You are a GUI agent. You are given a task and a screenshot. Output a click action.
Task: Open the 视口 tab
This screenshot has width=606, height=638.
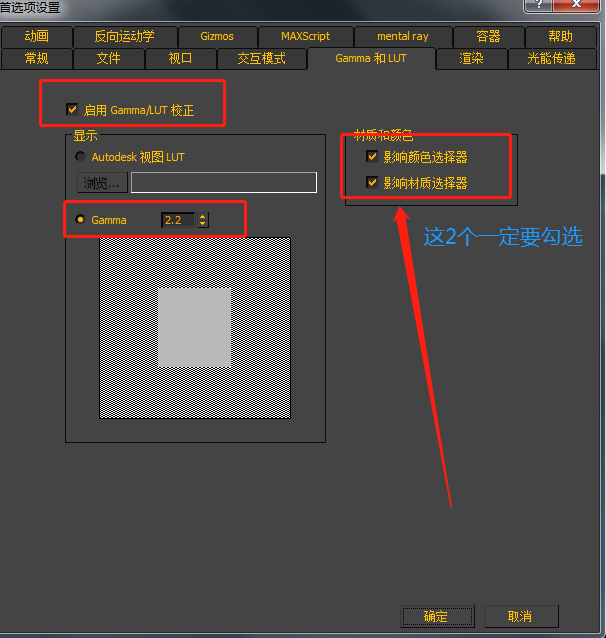pos(180,59)
